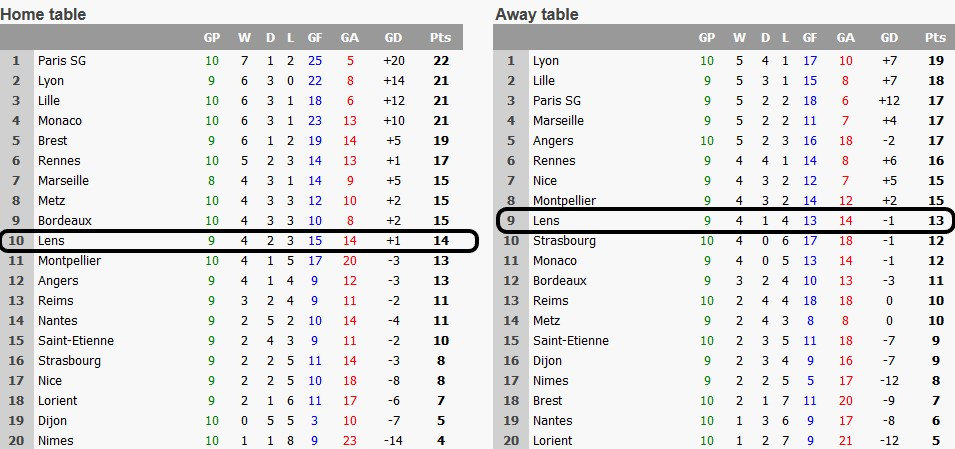Click the GF header in Away table
Viewport: 955px width, 449px height.
(x=810, y=38)
